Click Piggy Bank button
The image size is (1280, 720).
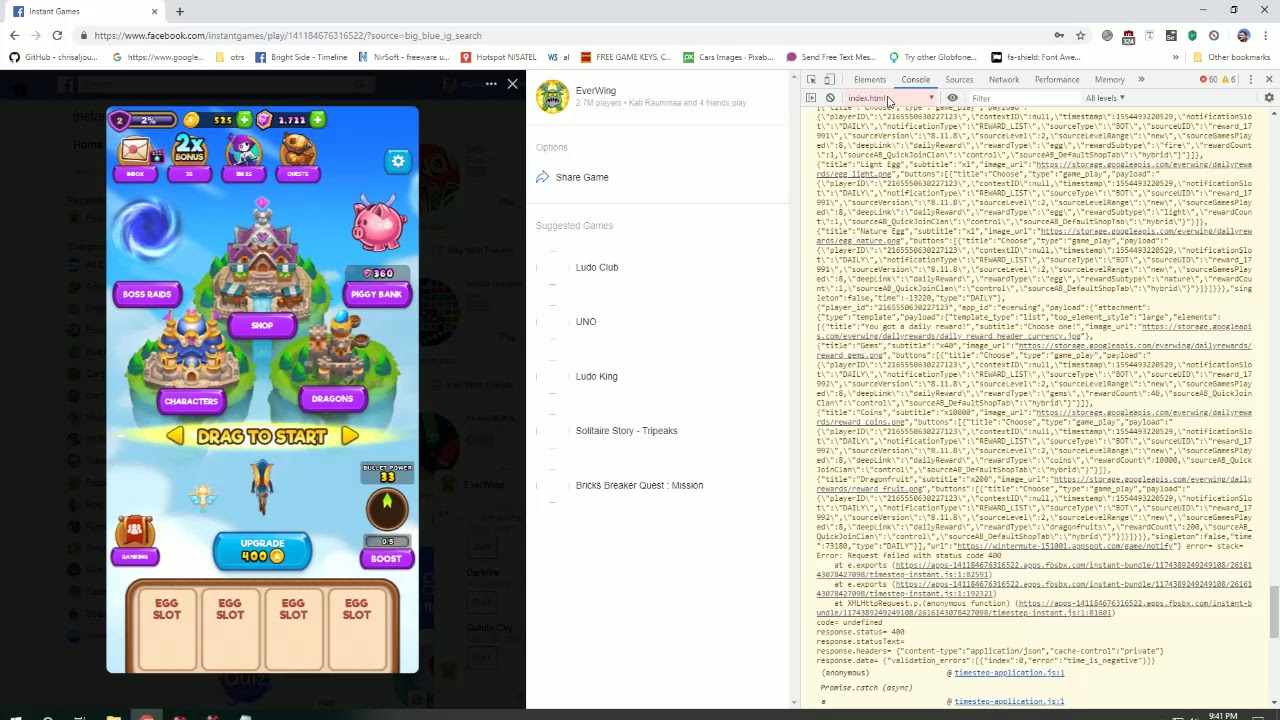377,294
